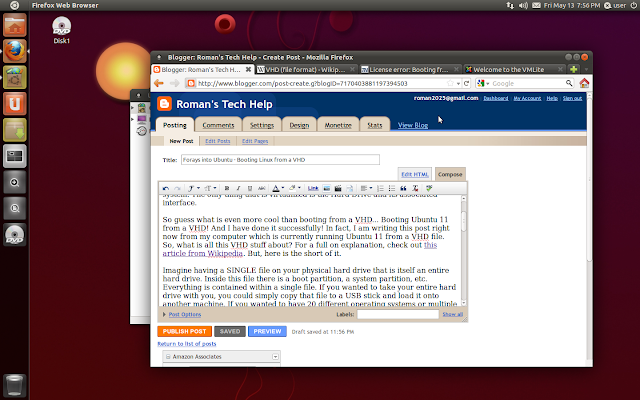The height and width of the screenshot is (400, 640).
Task: Open Ubuntu One from the launcher
Action: tap(15, 104)
